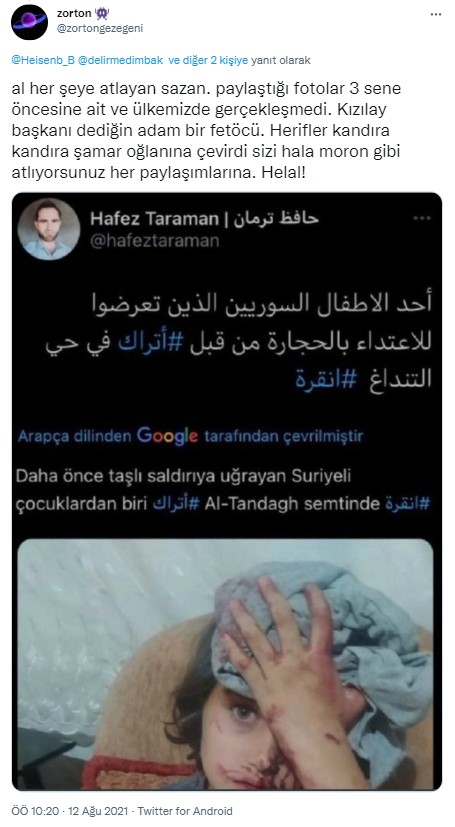
Task: Open the @delirmedimbak mention
Action: point(121,60)
